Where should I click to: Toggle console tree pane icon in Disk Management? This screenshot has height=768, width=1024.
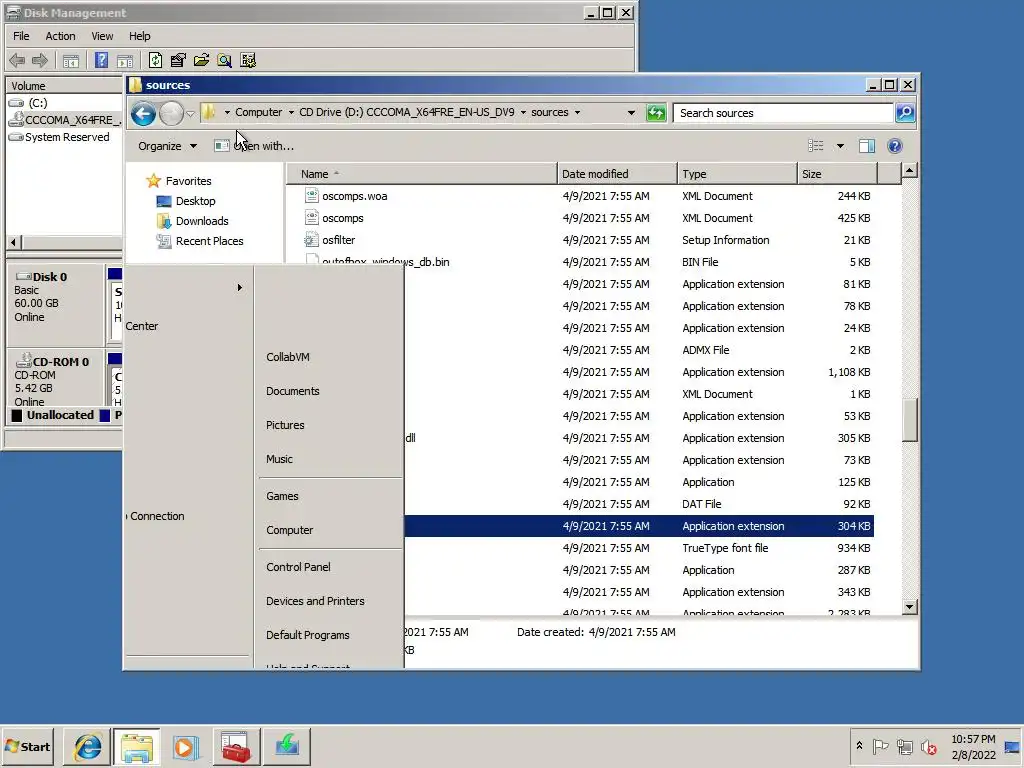click(x=71, y=61)
